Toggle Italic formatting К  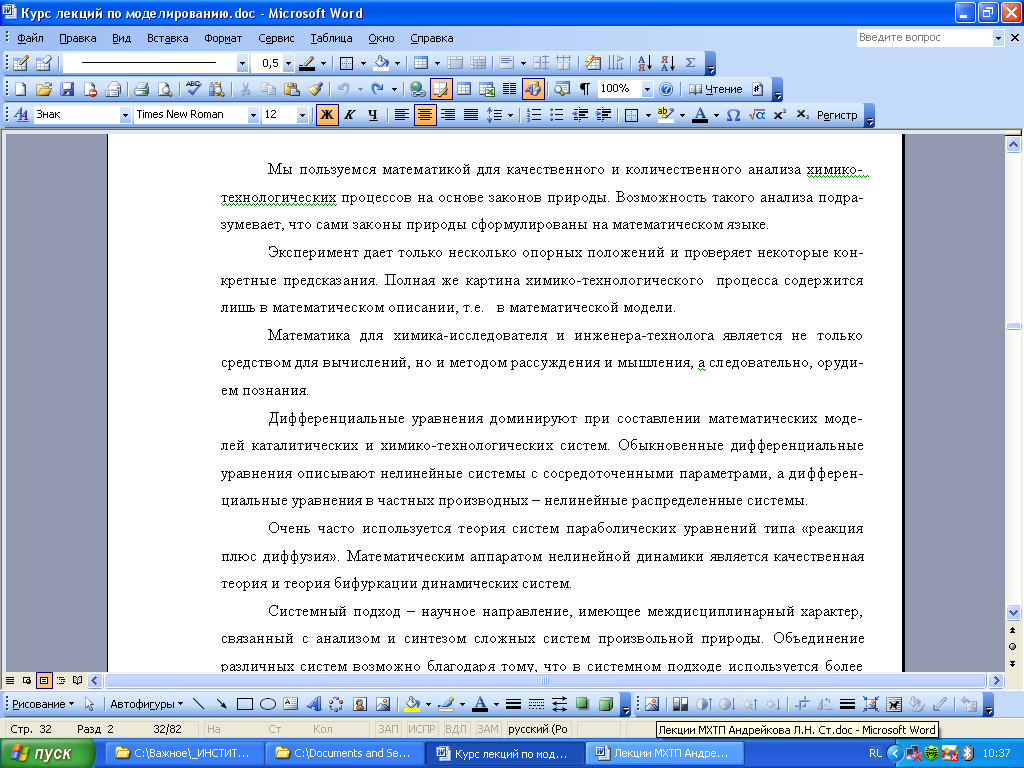coord(350,115)
